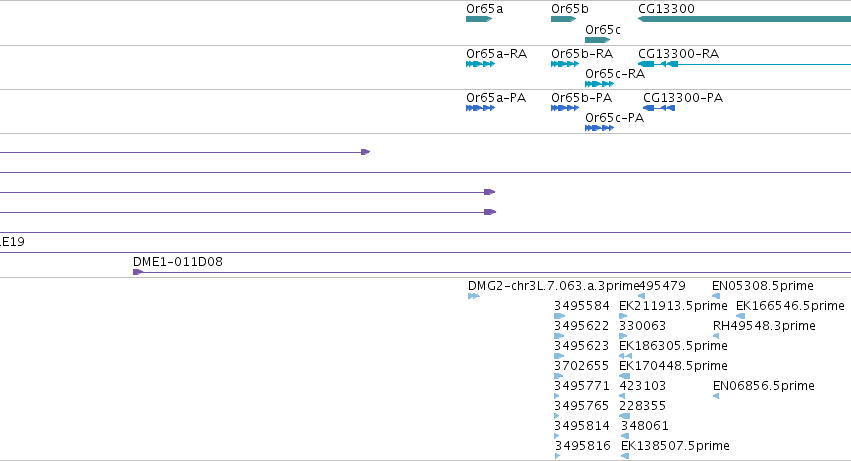Select the EK186305.5prime EST label
The width and height of the screenshot is (851, 461).
pyautogui.click(x=673, y=346)
